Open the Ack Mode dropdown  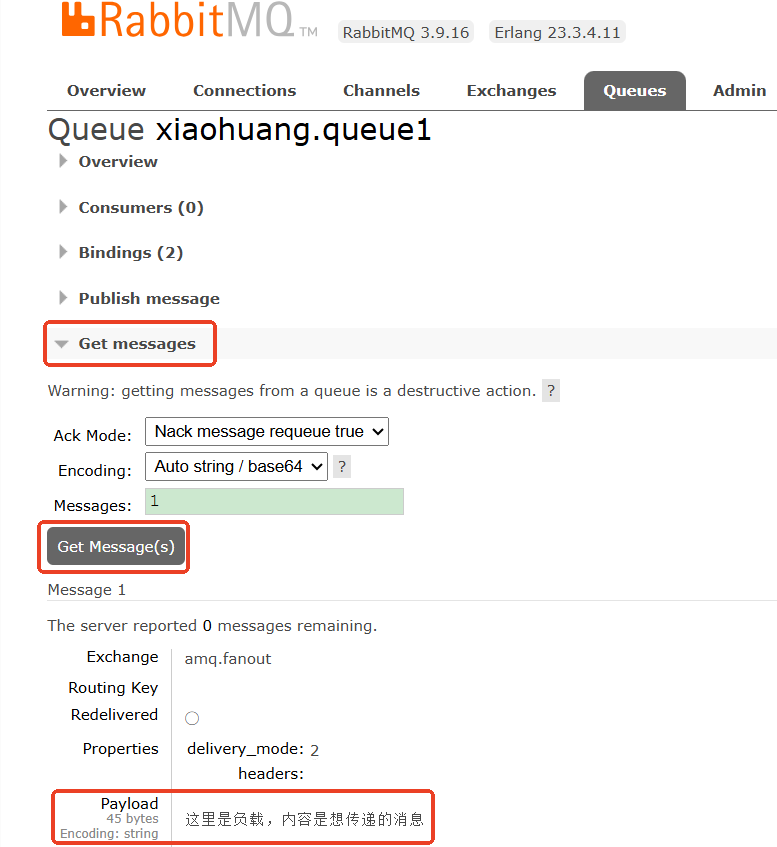pyautogui.click(x=267, y=432)
